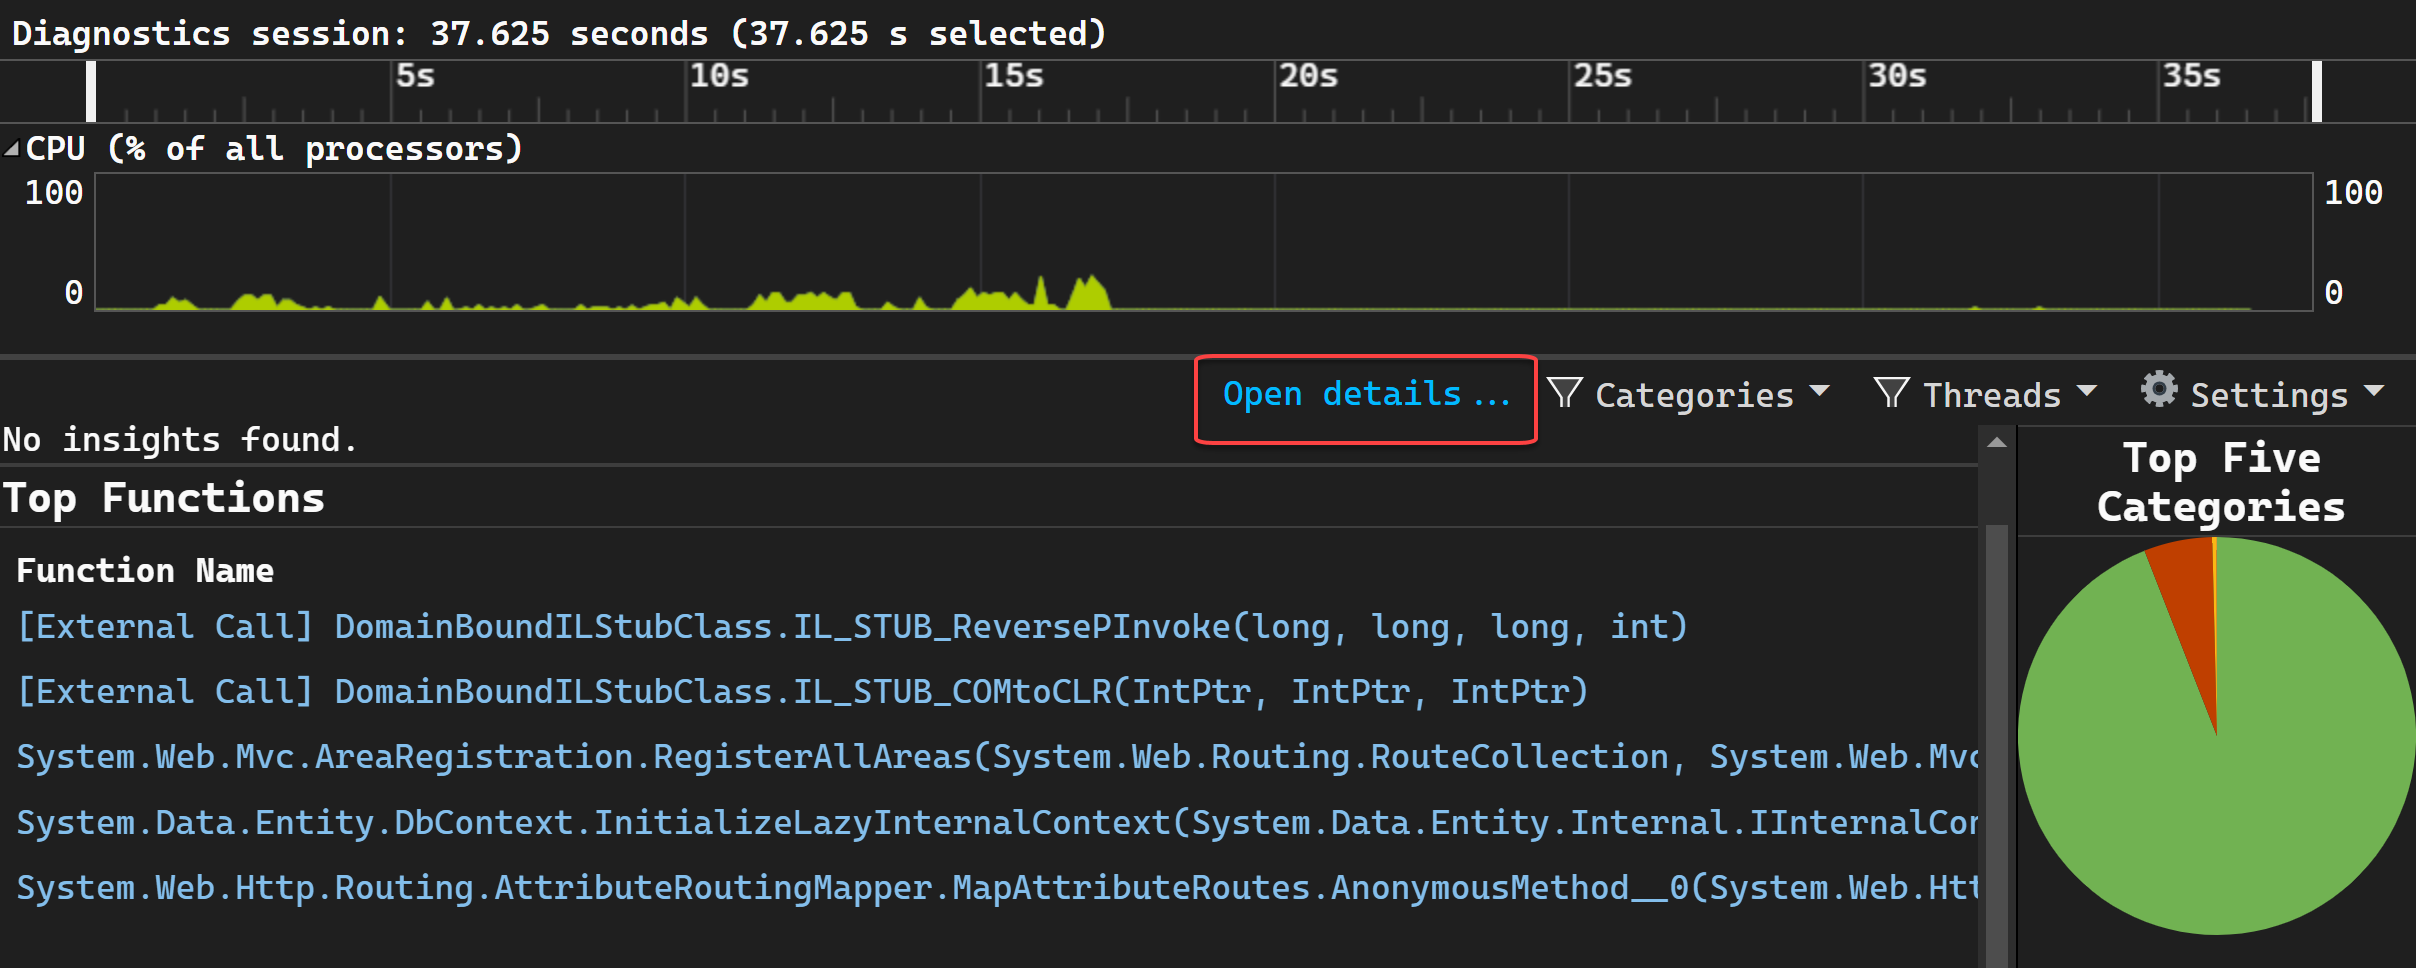Screen dimensions: 2416x968
Task: Click the scrollbar up arrow
Action: (x=1998, y=441)
